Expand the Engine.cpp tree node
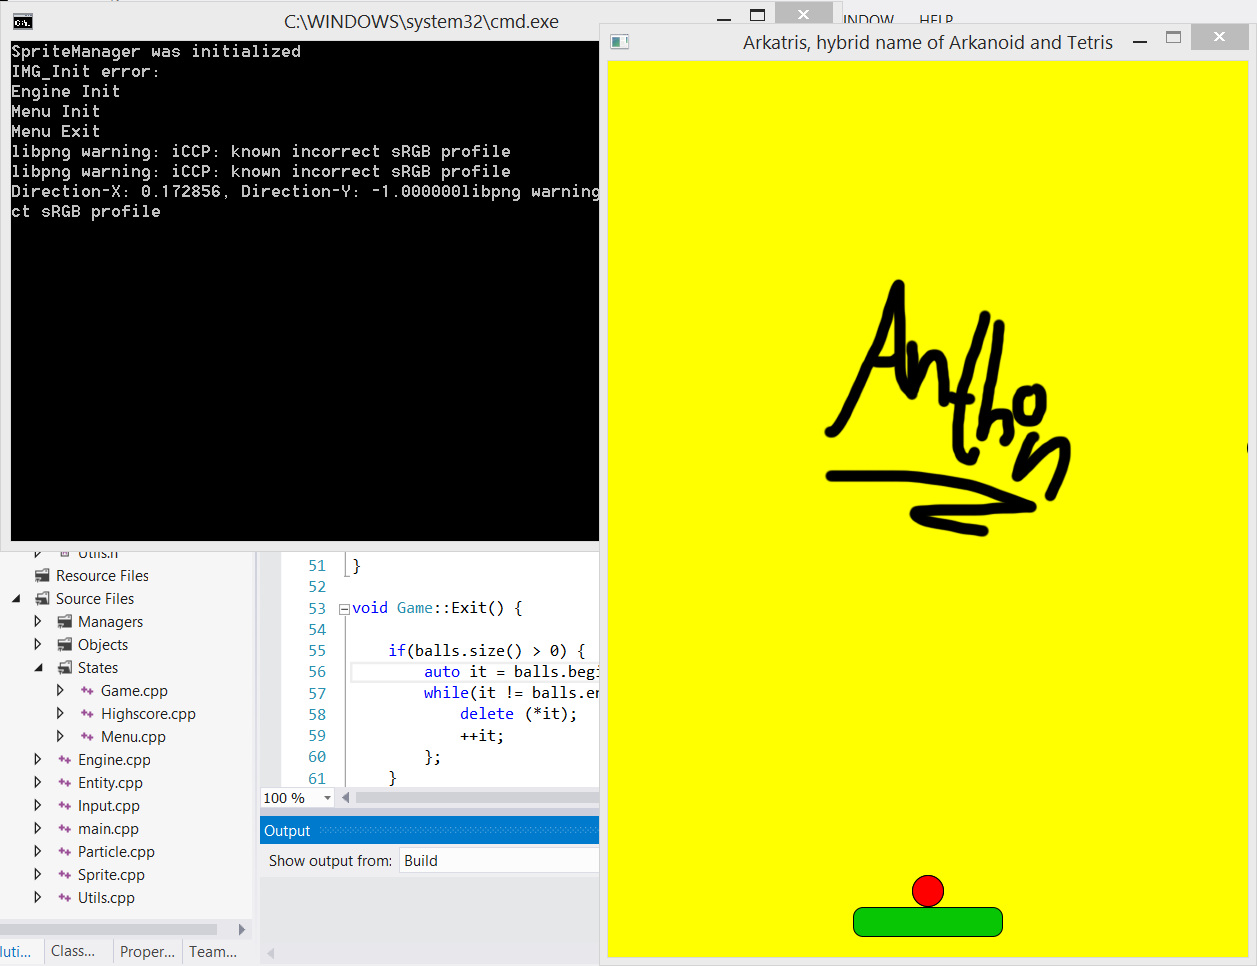Screen dimensions: 1257x966 pos(38,760)
